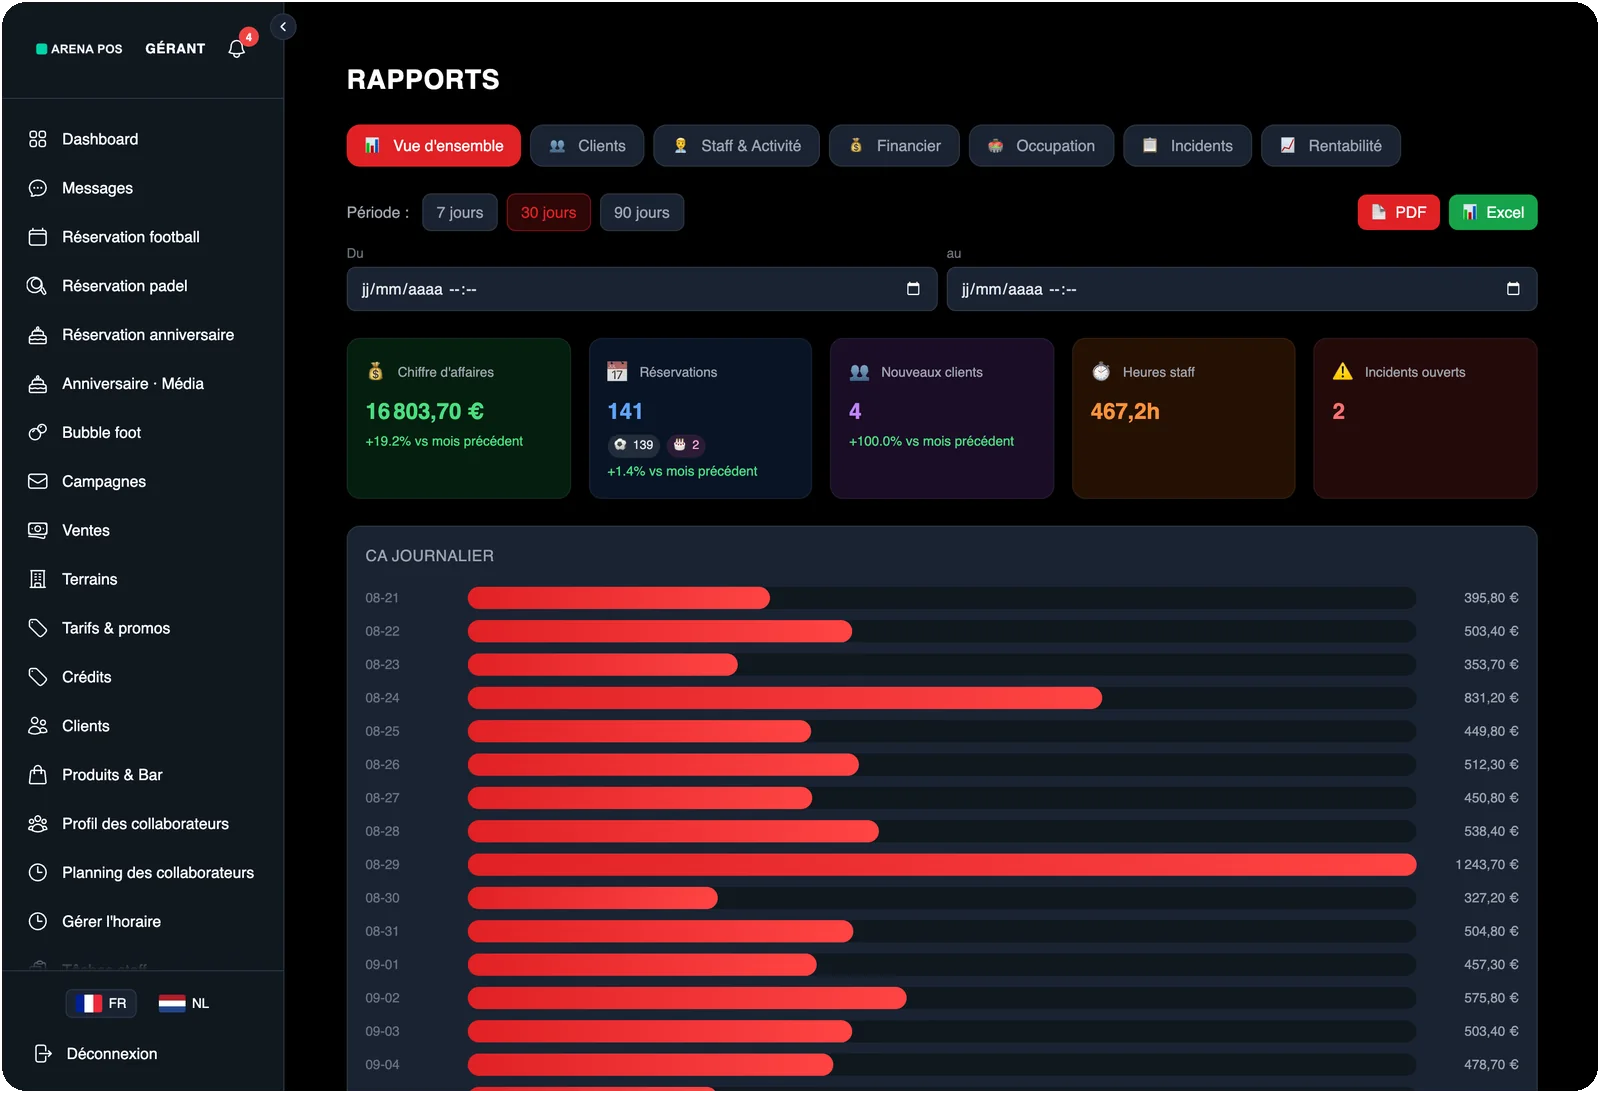
Task: Click the Incidents ouverts card
Action: coord(1425,418)
